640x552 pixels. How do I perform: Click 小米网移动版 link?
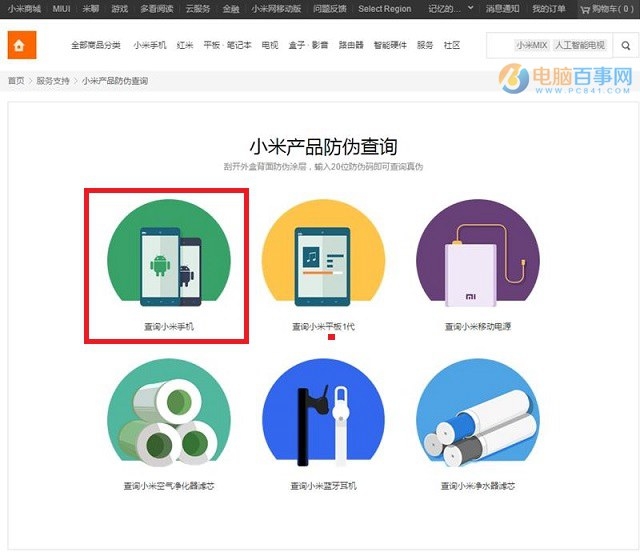click(276, 9)
